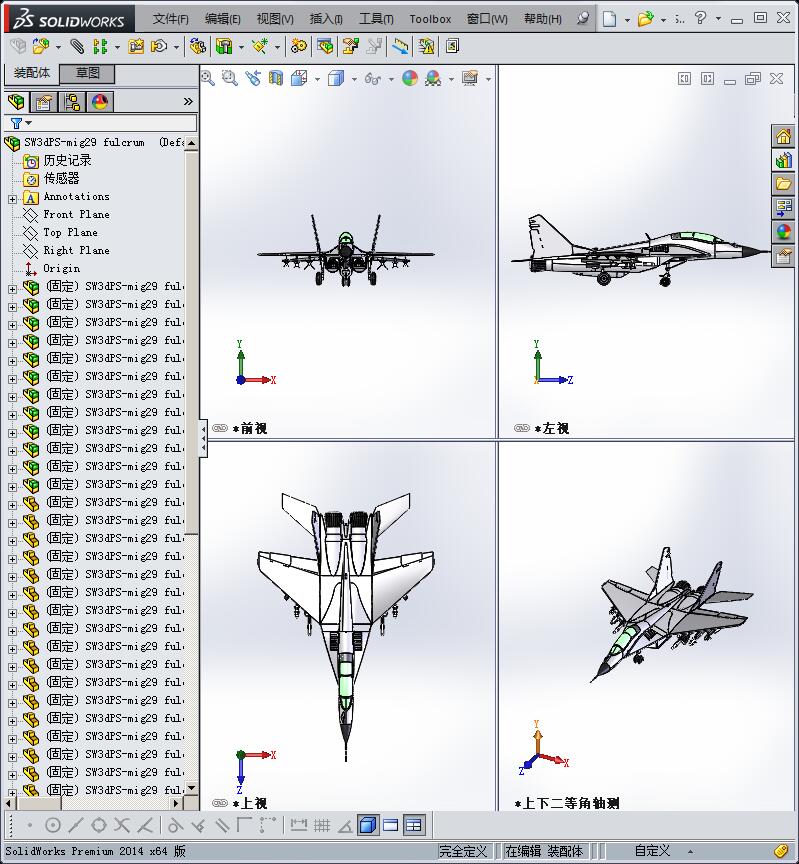Image resolution: width=799 pixels, height=864 pixels.
Task: Click the Insert Components icon
Action: tap(40, 46)
